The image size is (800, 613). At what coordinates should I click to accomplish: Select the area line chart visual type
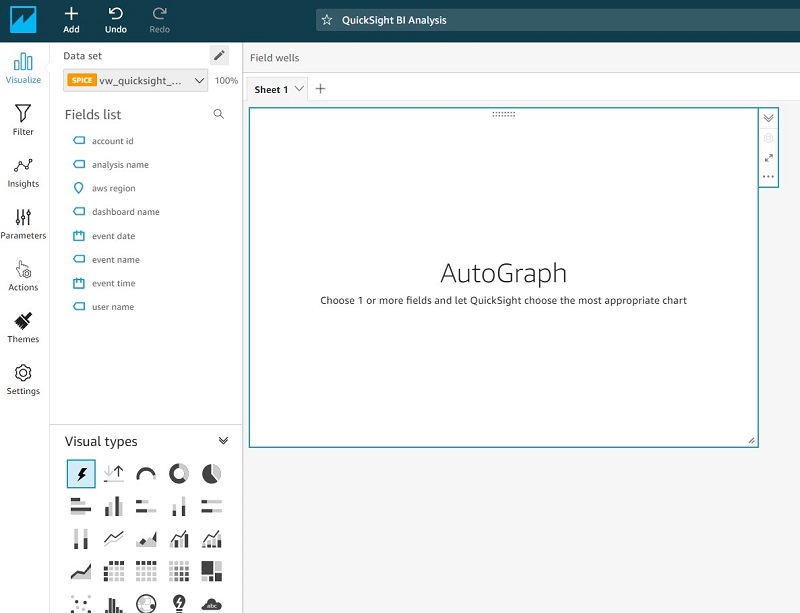[x=146, y=538]
